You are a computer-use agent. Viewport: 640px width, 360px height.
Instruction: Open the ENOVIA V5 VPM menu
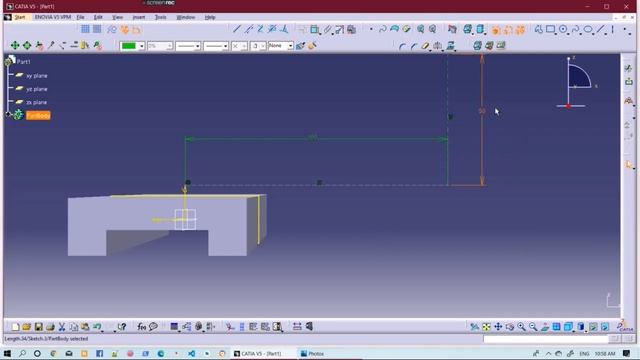pyautogui.click(x=53, y=17)
